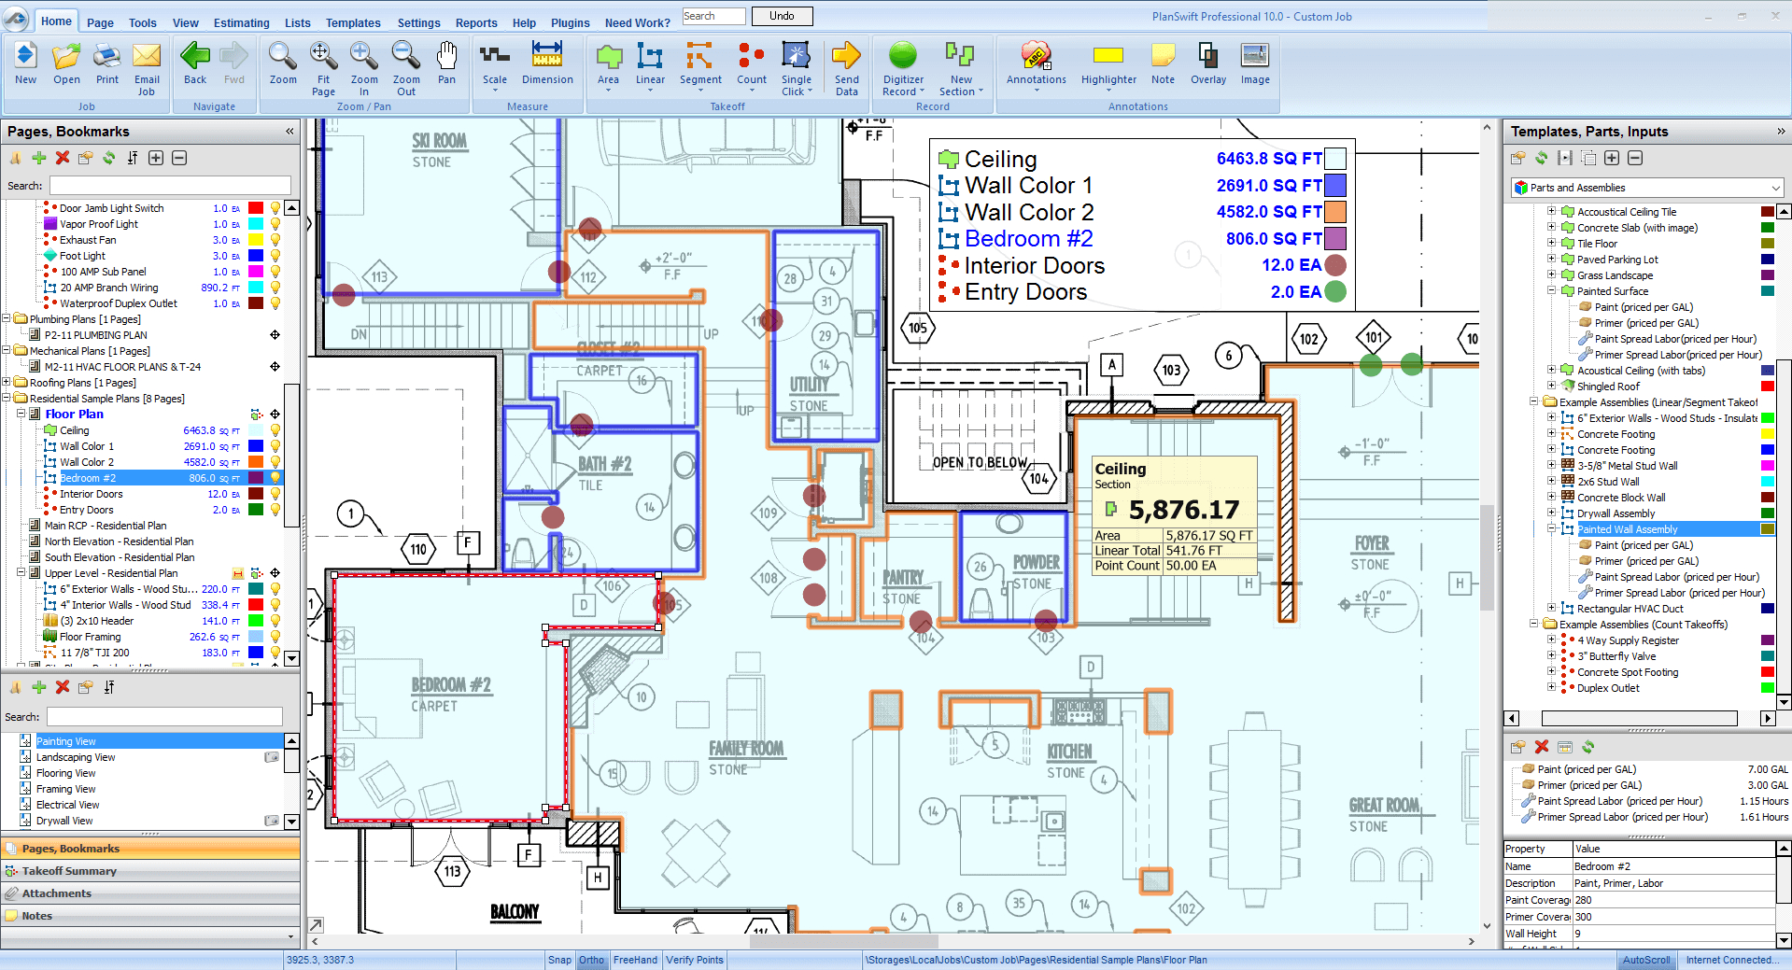1792x970 pixels.
Task: Click the Wall Color 2 color swatch
Action: point(257,461)
